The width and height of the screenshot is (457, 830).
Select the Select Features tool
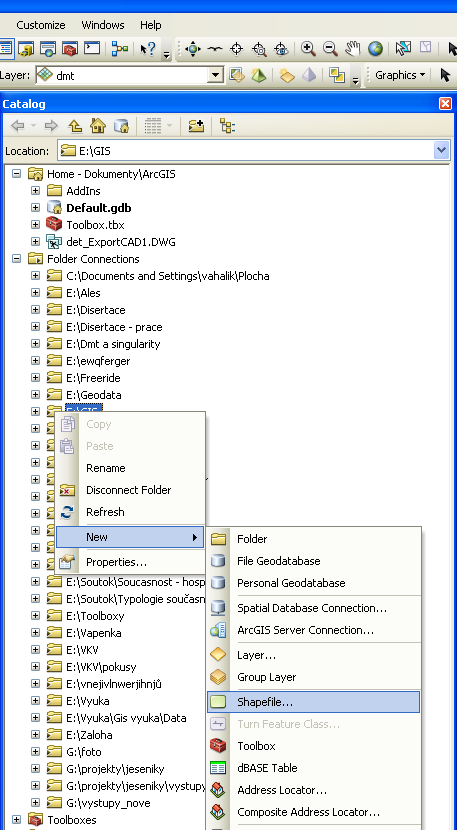pos(403,49)
